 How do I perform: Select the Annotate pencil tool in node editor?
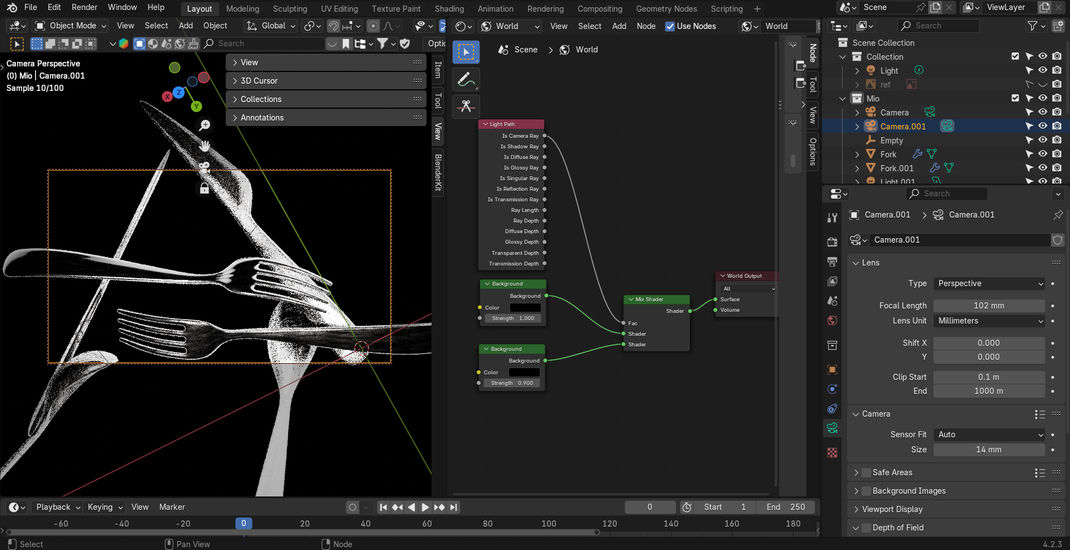[x=466, y=79]
